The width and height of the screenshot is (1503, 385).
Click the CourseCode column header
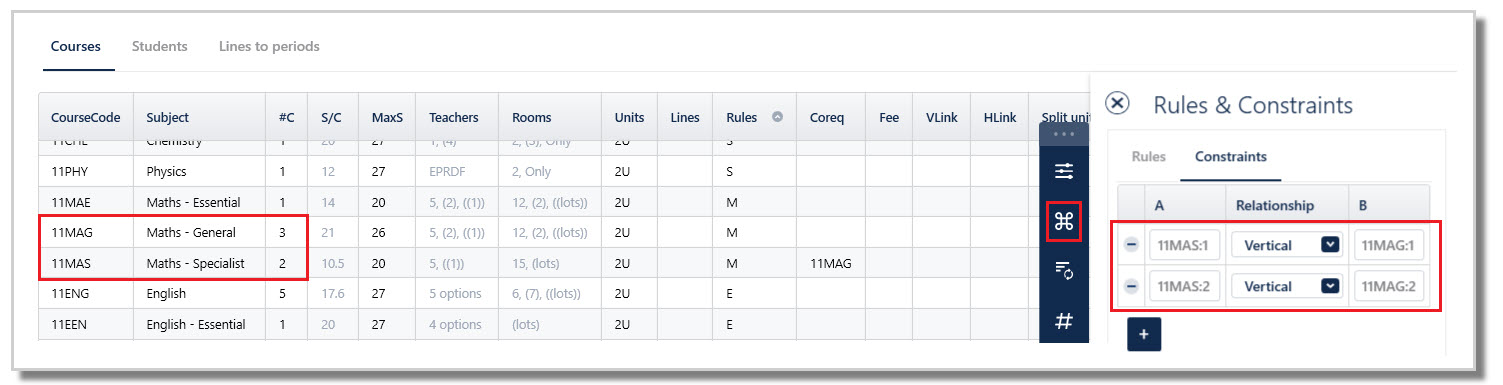86,117
